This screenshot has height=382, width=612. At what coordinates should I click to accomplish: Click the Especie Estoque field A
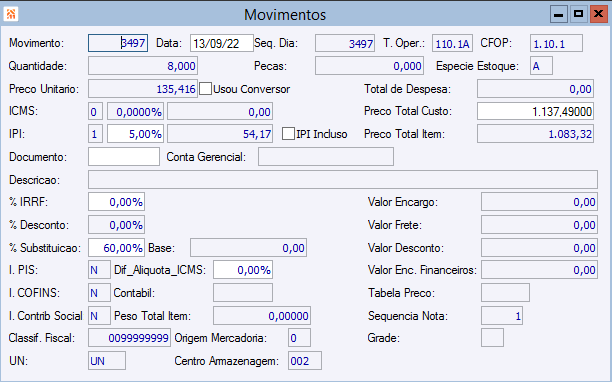click(x=541, y=66)
